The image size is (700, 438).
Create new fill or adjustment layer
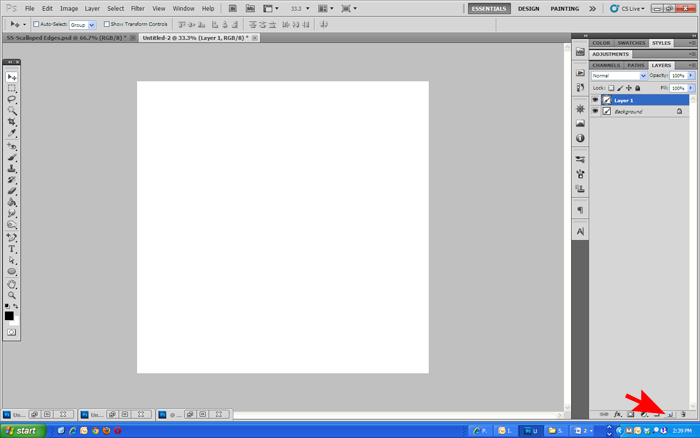[x=644, y=414]
